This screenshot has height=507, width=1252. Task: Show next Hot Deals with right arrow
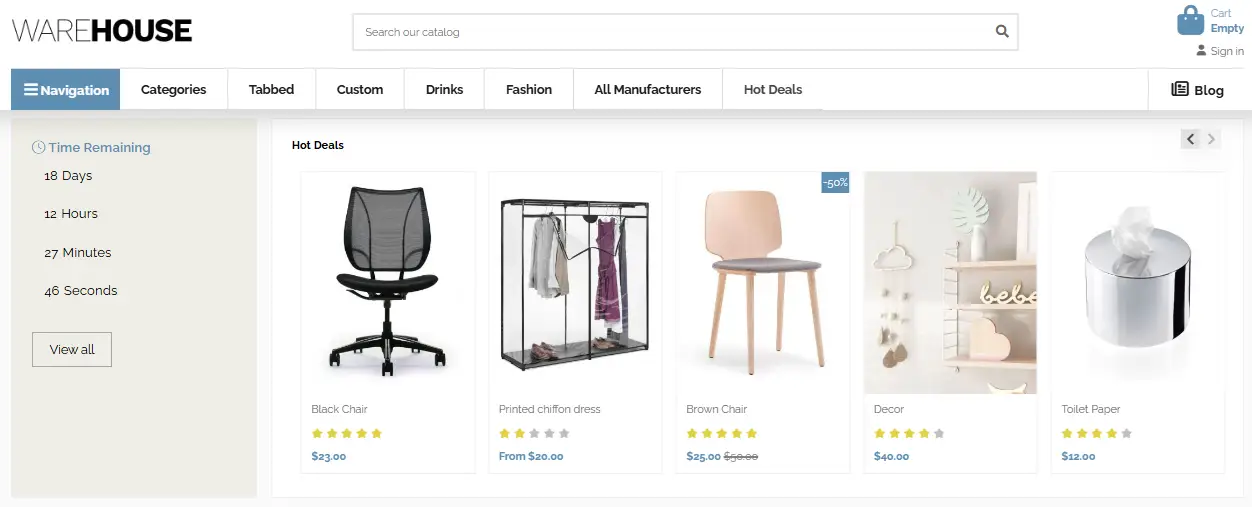pyautogui.click(x=1212, y=139)
